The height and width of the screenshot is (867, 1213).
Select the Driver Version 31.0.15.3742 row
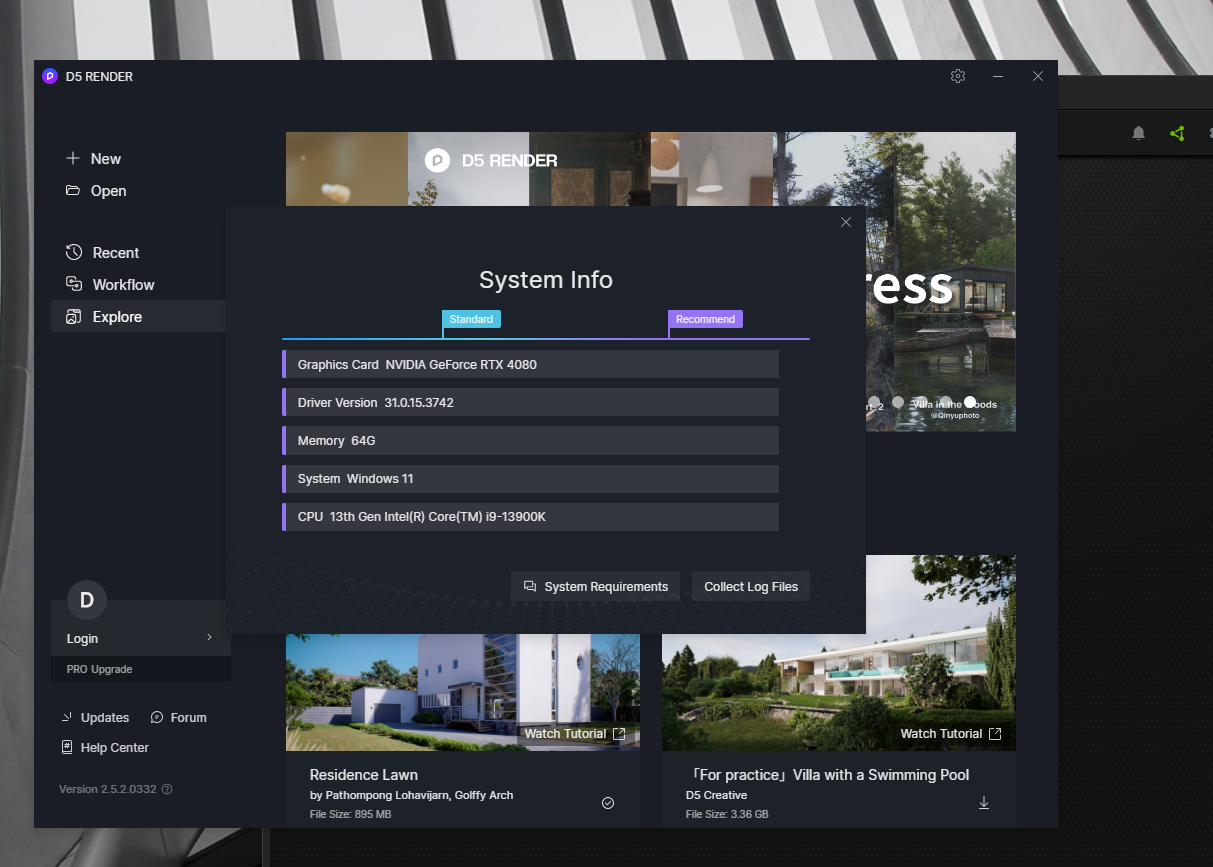tap(530, 402)
